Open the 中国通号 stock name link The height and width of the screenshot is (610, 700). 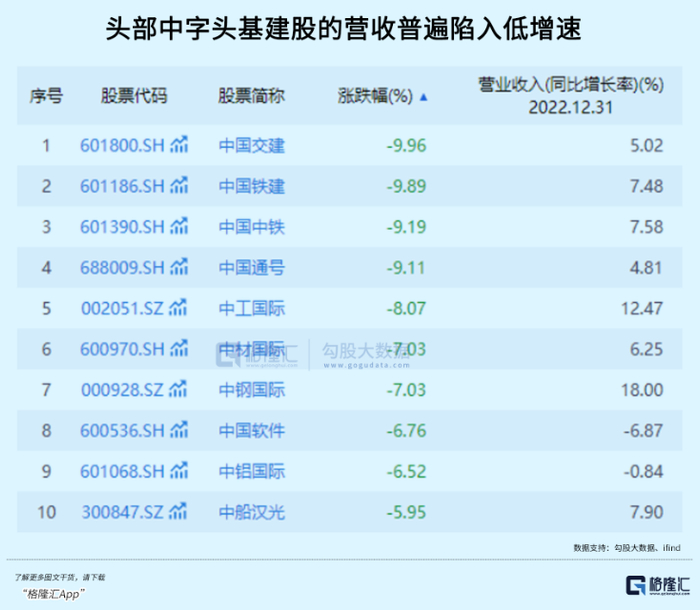click(x=252, y=268)
